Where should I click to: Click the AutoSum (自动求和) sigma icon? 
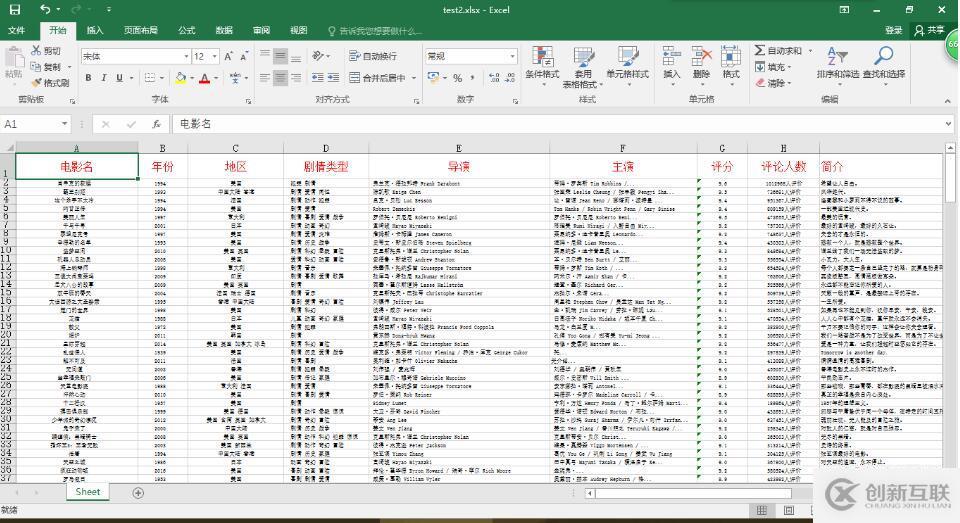click(760, 51)
